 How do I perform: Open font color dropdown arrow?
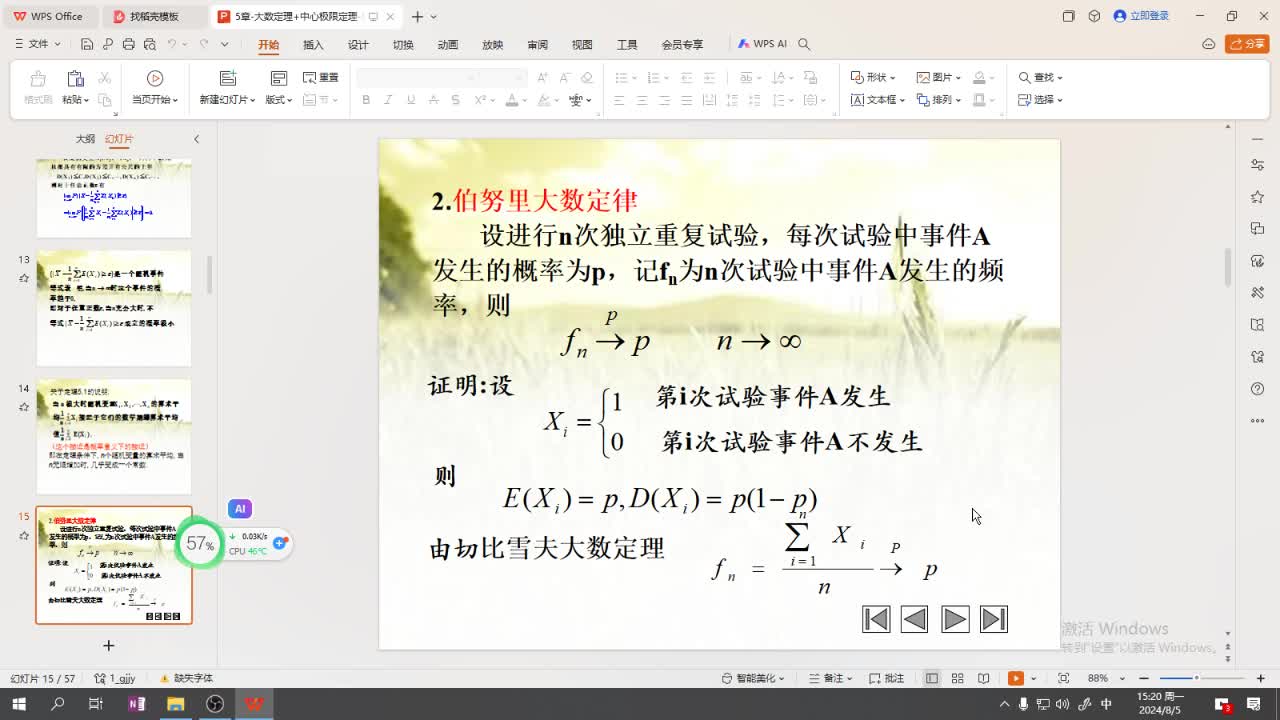pos(525,100)
